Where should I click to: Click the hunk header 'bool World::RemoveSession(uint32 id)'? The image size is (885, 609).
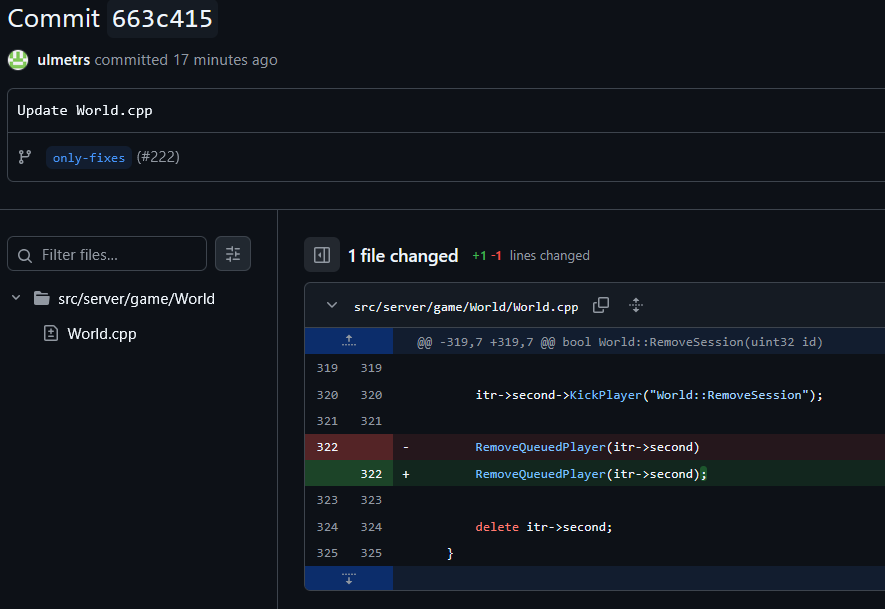click(693, 342)
